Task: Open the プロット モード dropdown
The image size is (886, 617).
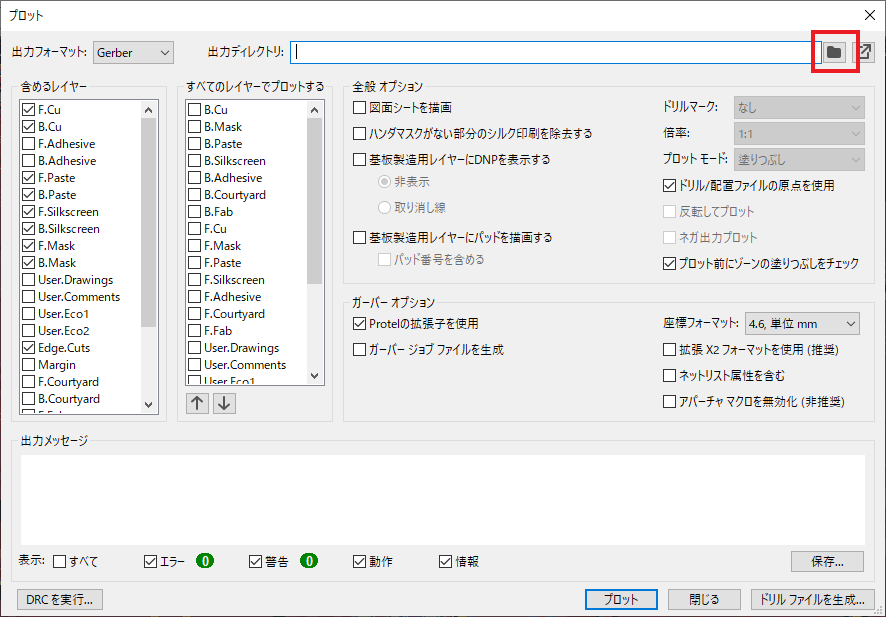Action: 799,160
